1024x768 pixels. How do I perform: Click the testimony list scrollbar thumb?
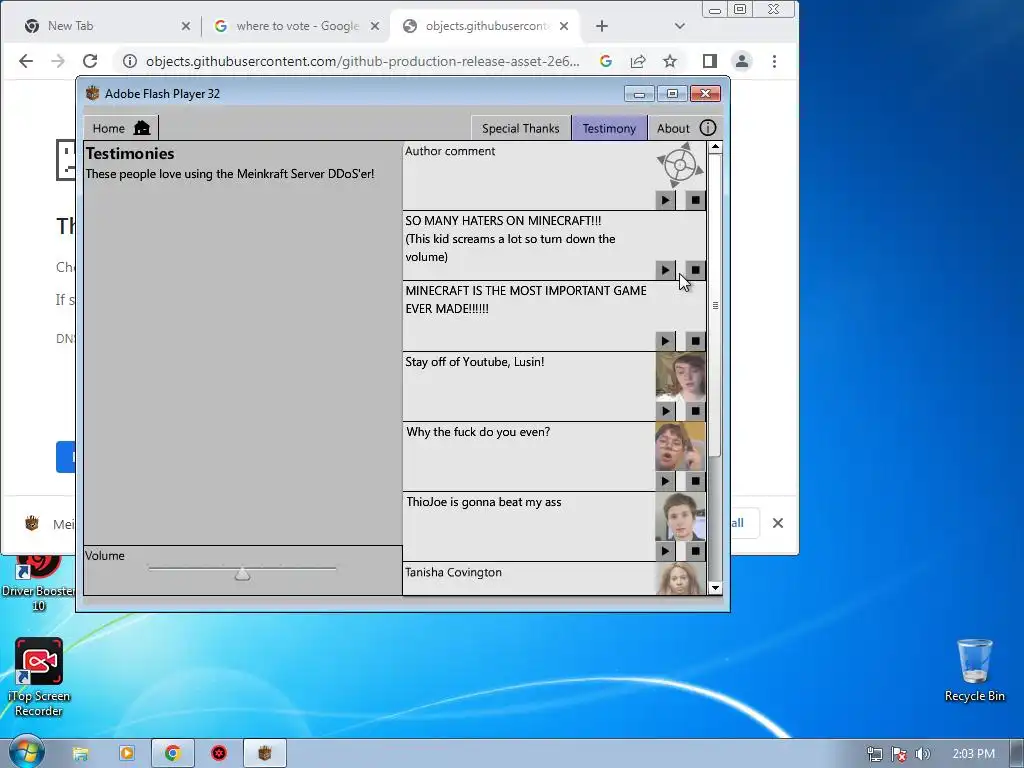point(715,305)
